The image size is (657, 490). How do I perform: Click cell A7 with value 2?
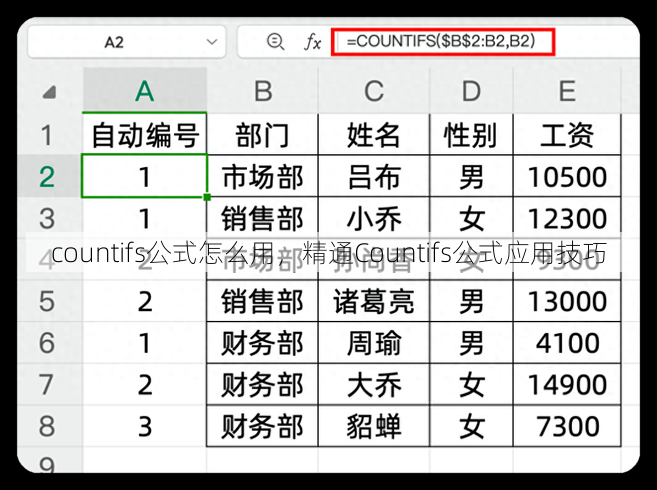click(x=145, y=384)
